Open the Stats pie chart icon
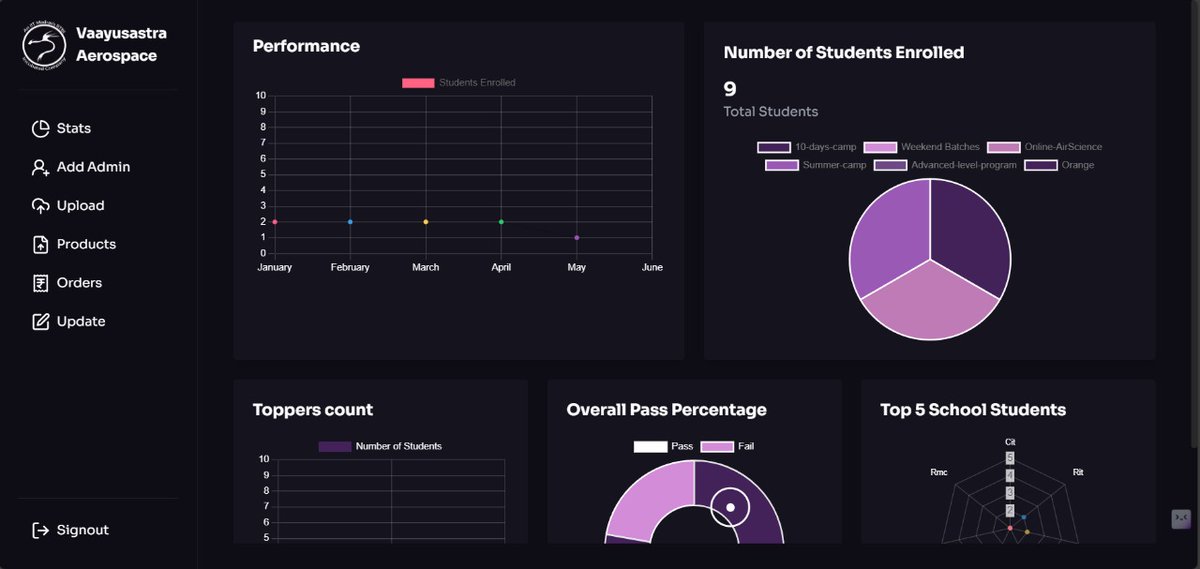 (41, 128)
